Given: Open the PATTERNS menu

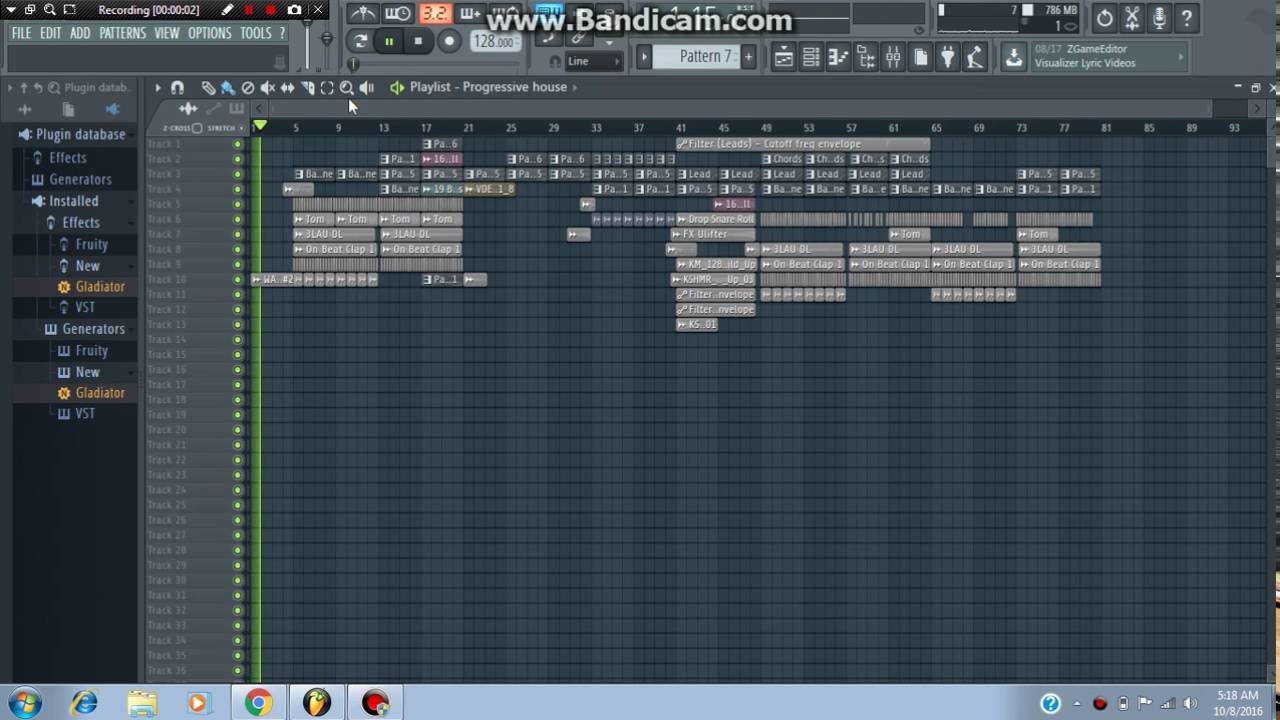Looking at the screenshot, I should pyautogui.click(x=123, y=33).
